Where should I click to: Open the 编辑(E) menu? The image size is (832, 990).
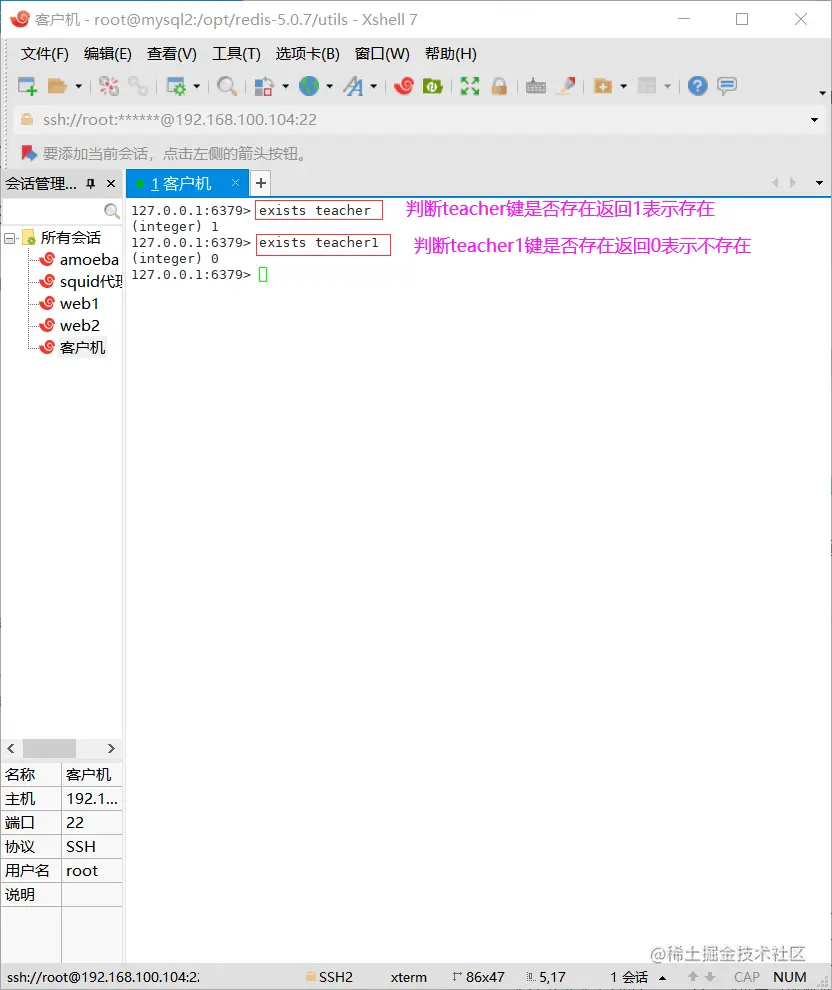107,54
